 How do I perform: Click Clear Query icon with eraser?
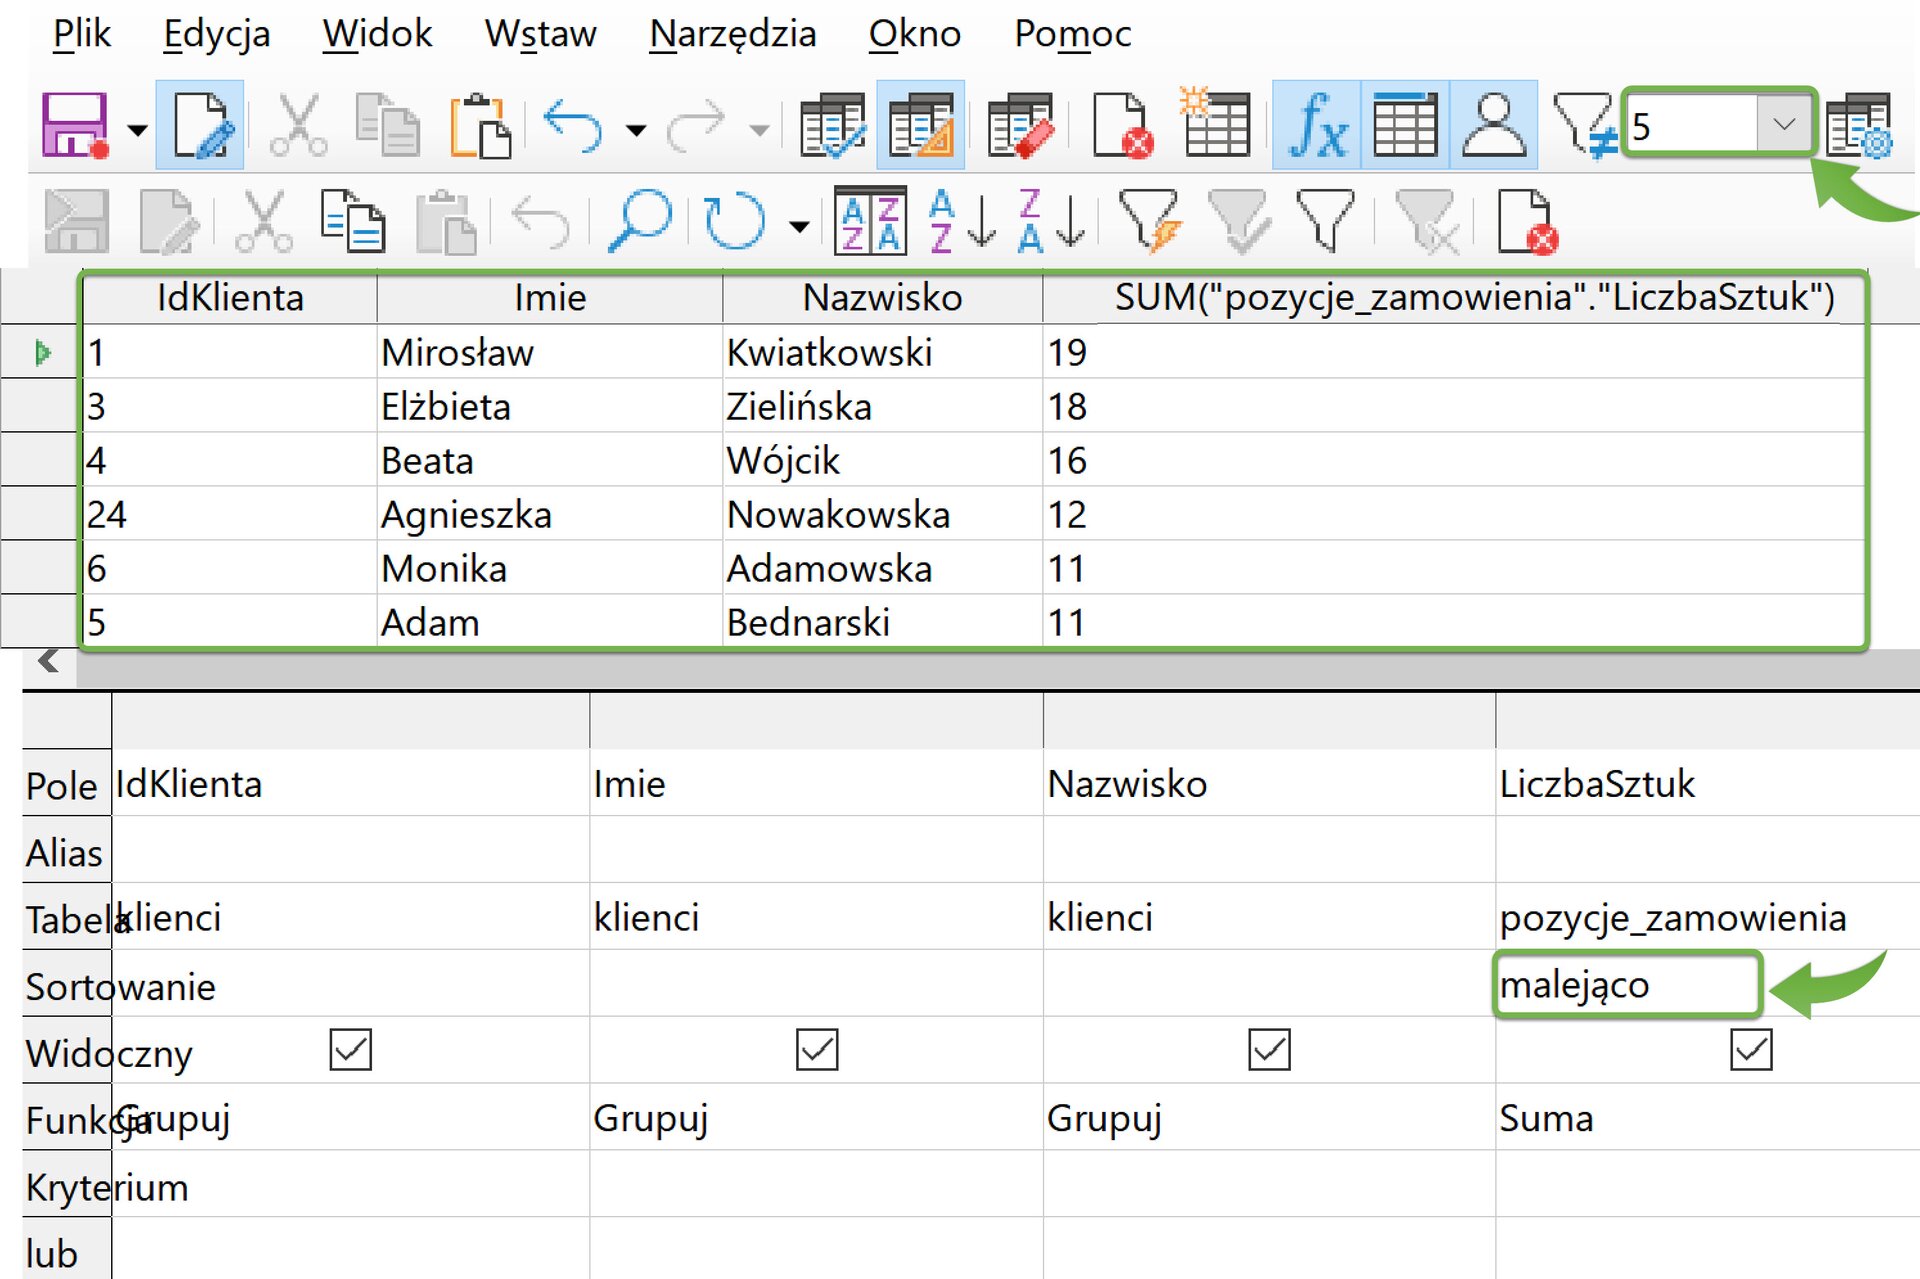(x=1021, y=126)
